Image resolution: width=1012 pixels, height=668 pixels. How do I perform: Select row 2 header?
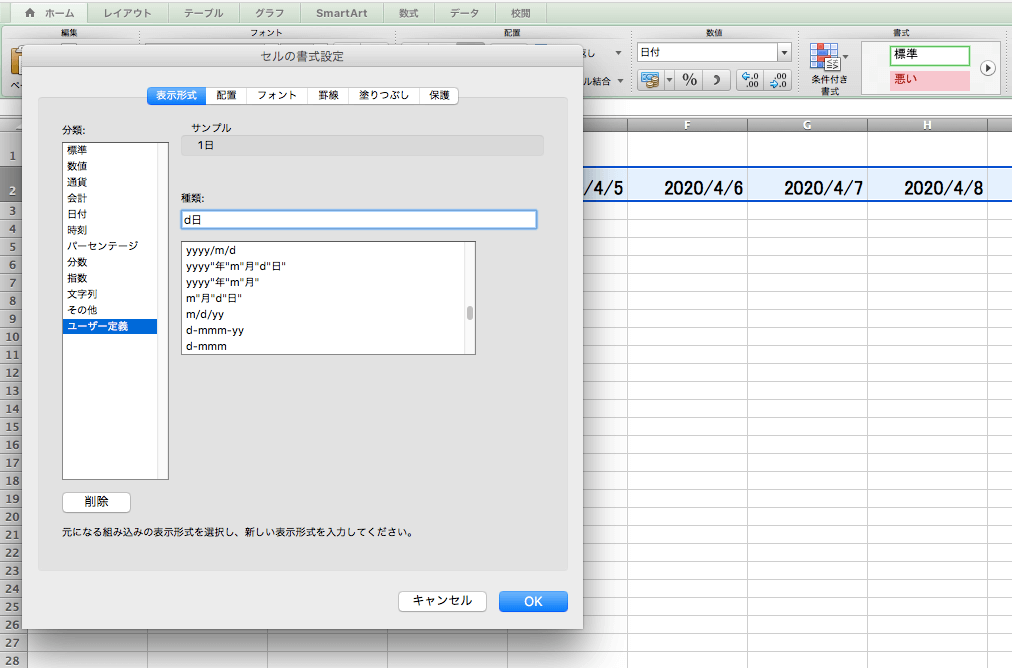click(x=12, y=184)
